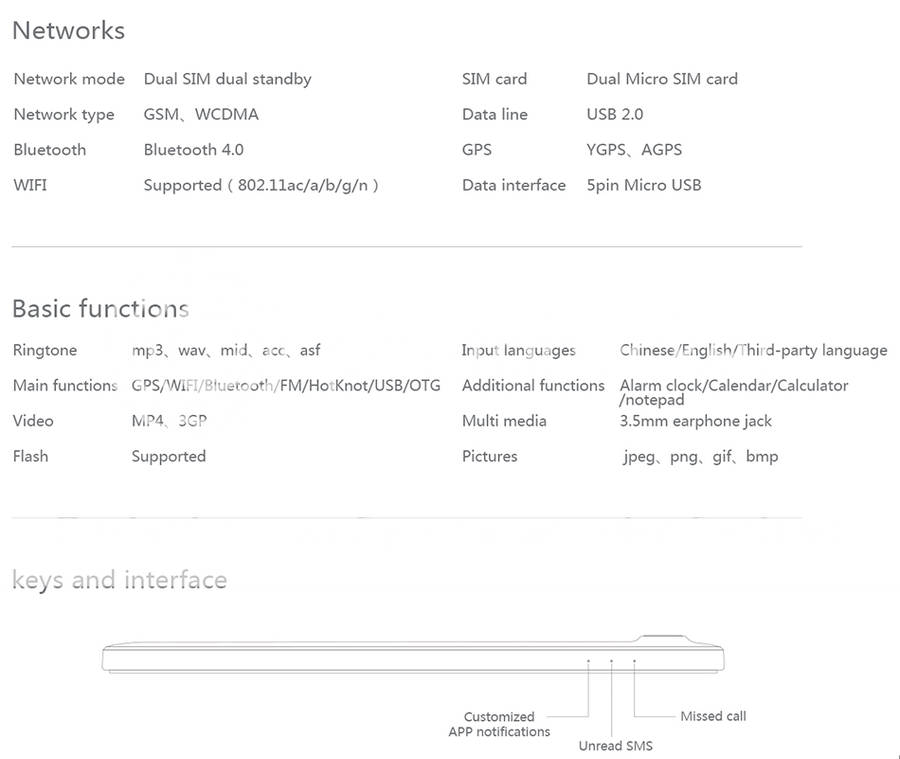Select the 'Chinese/English/Third-party language' text
The image size is (900, 759).
tap(753, 350)
